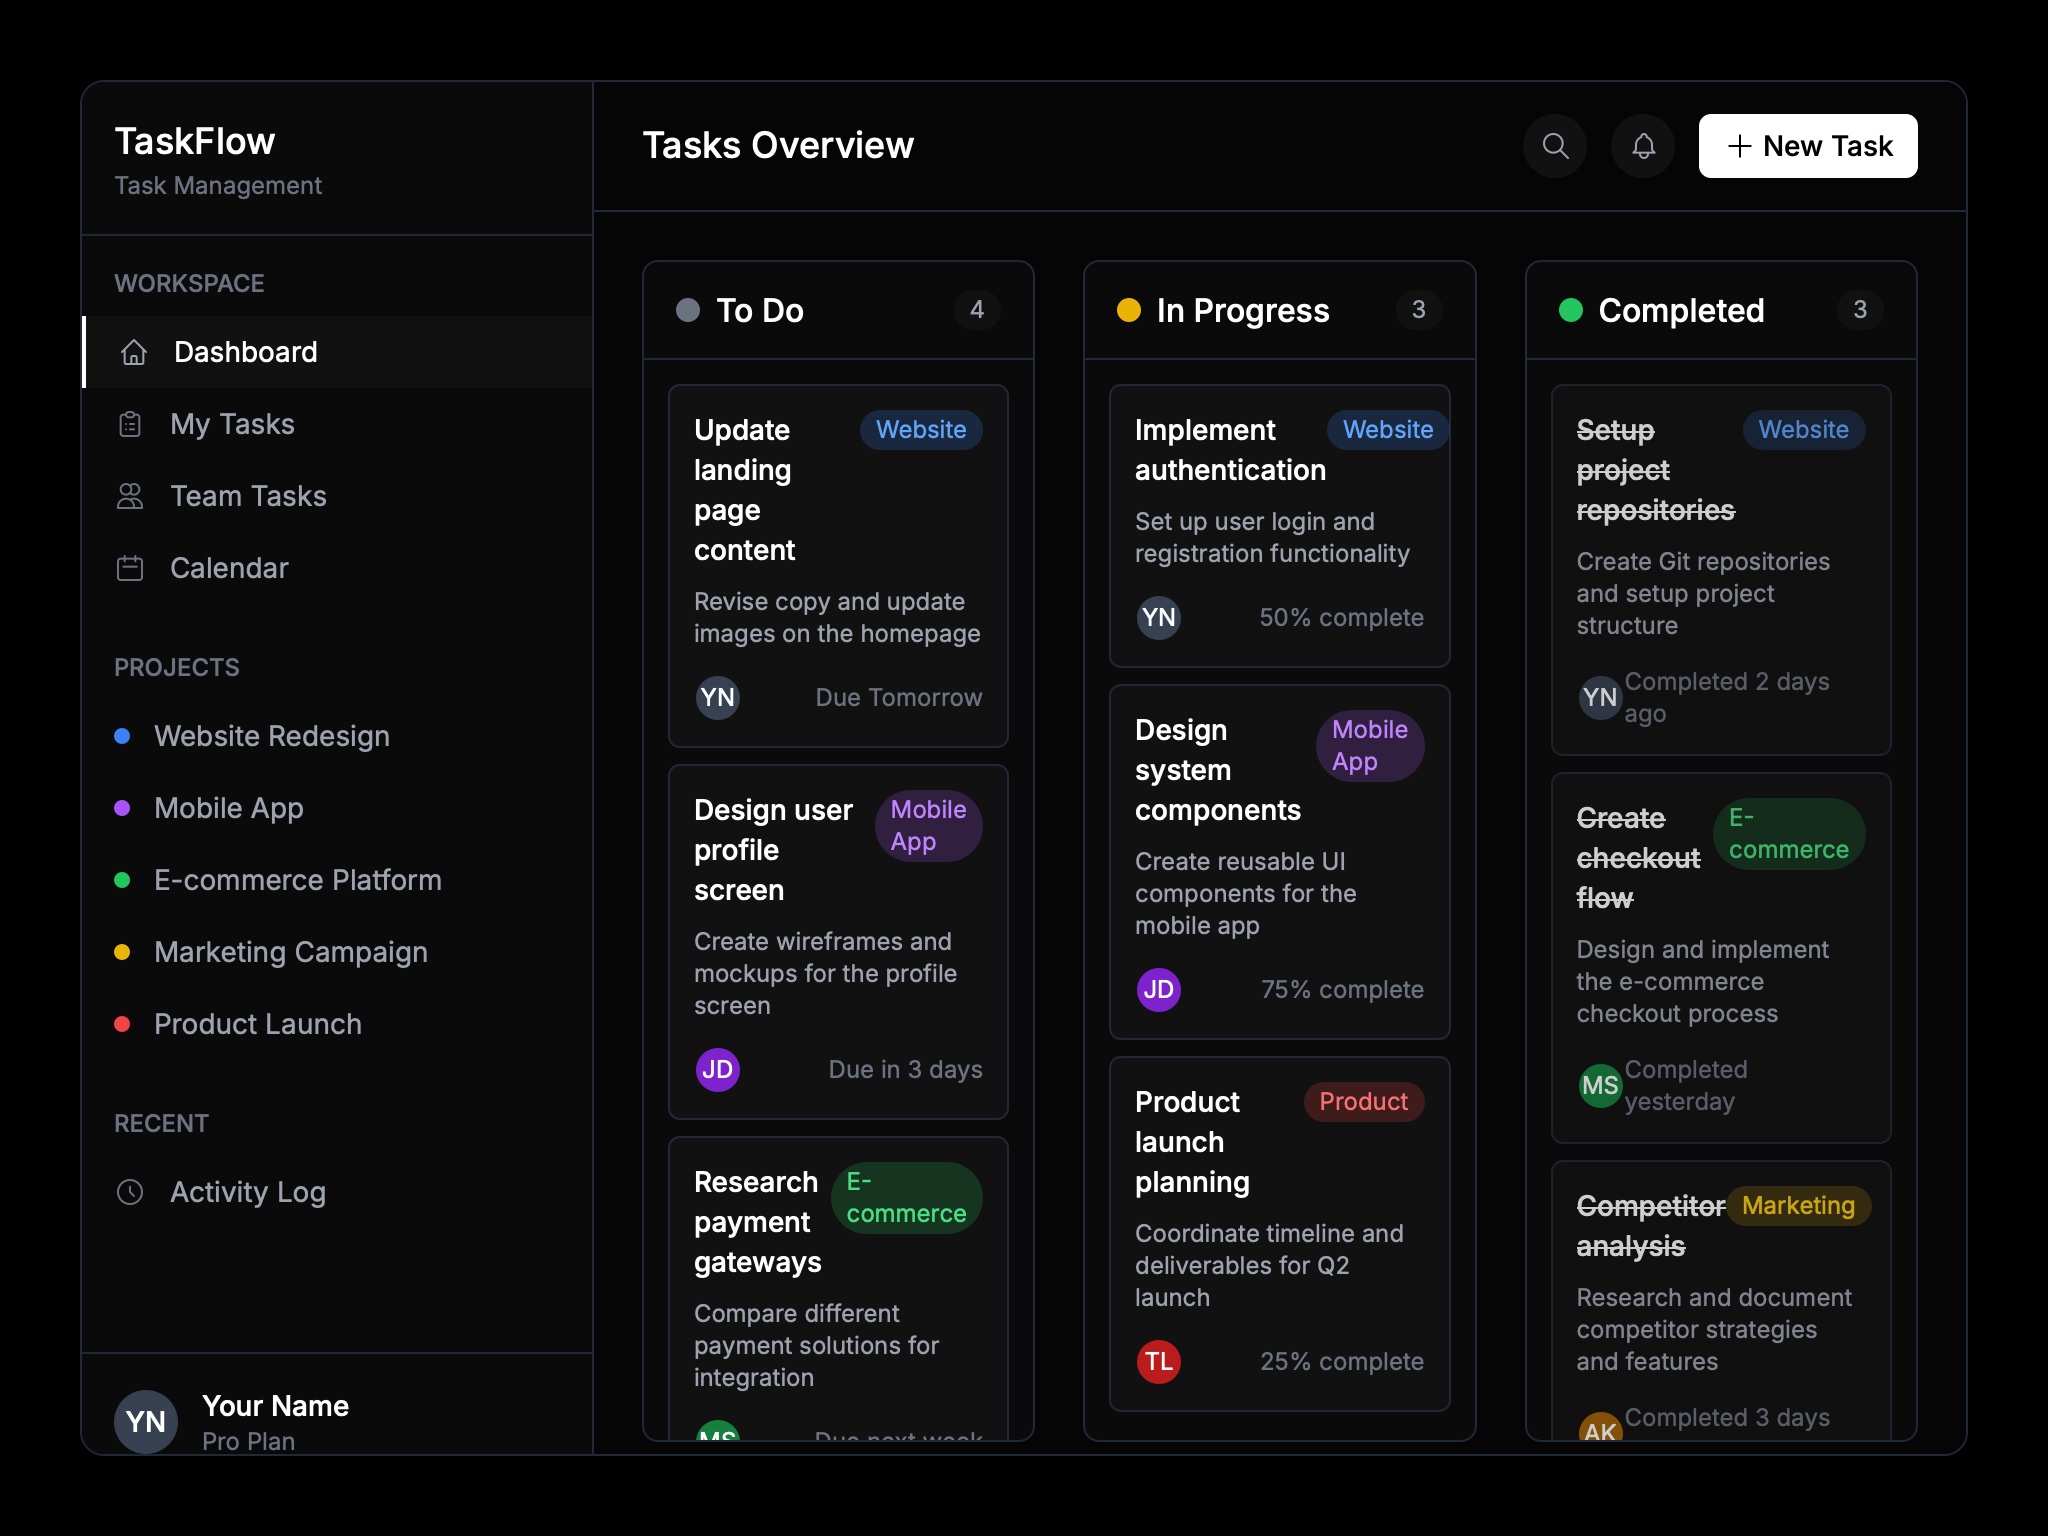
Task: Click JD avatar on system components card
Action: 1159,990
